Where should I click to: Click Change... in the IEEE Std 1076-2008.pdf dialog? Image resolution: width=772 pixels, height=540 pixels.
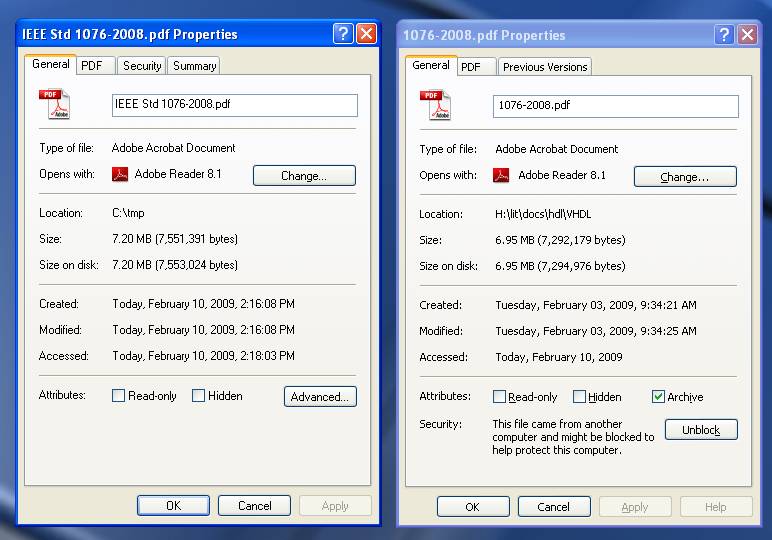304,176
